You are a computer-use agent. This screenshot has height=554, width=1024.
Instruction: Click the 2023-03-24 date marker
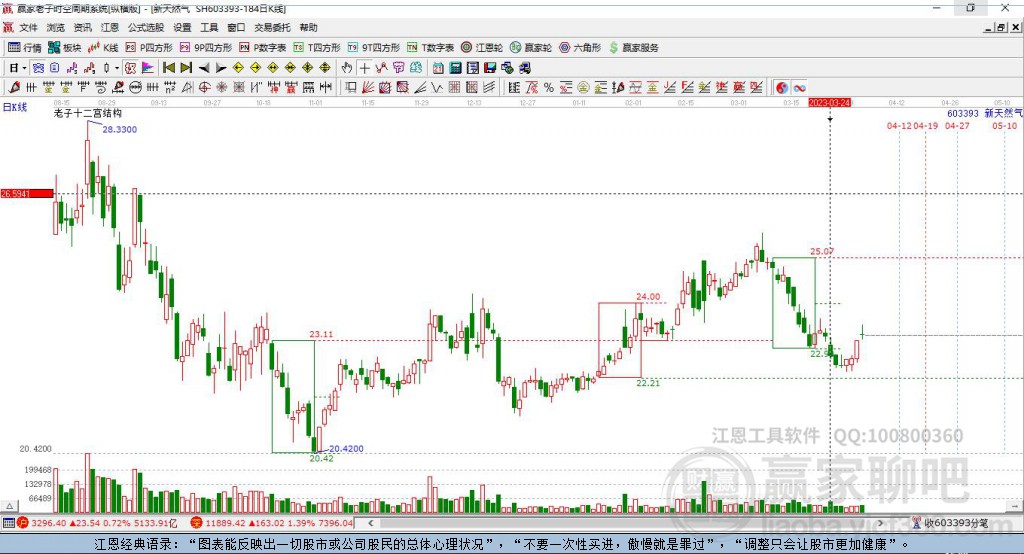(x=829, y=103)
